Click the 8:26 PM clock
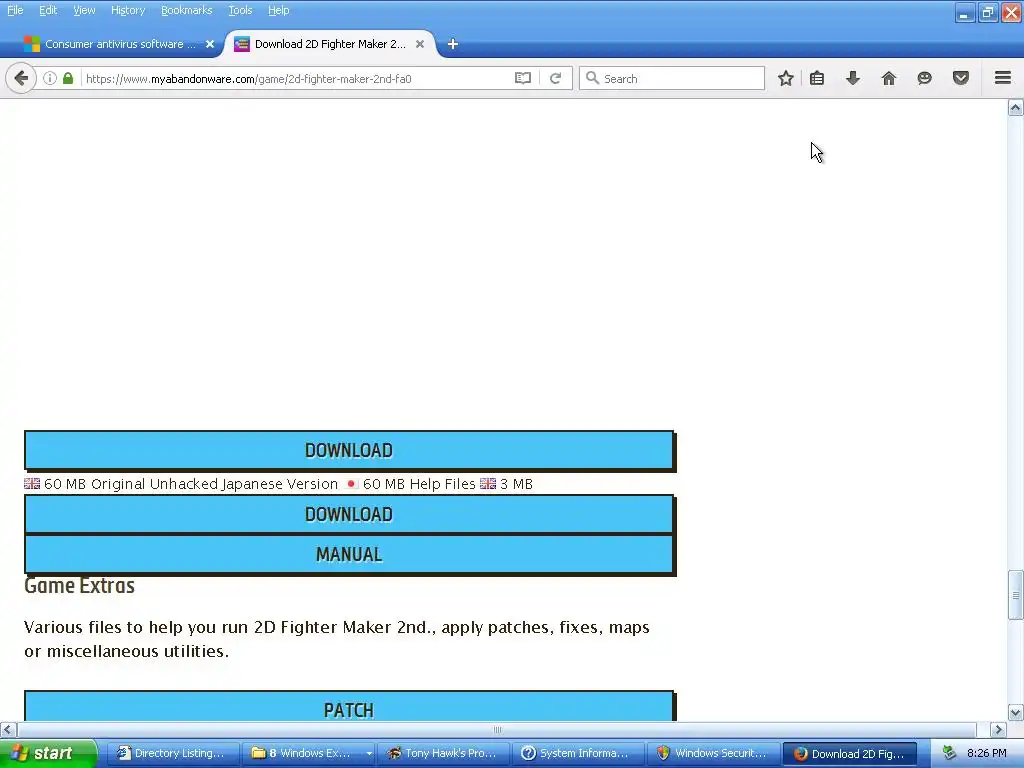The width and height of the screenshot is (1024, 768). pyautogui.click(x=987, y=753)
